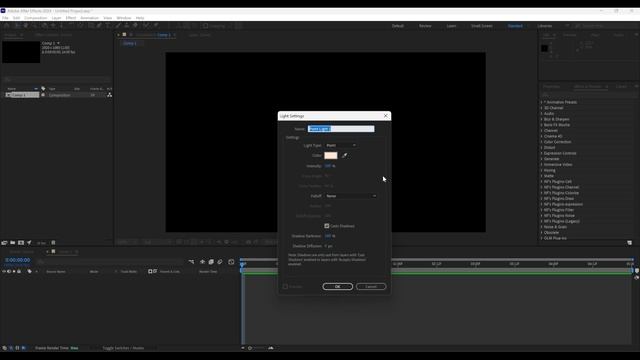Click the Home icon in the toolbar
The height and width of the screenshot is (360, 640).
click(x=7, y=25)
